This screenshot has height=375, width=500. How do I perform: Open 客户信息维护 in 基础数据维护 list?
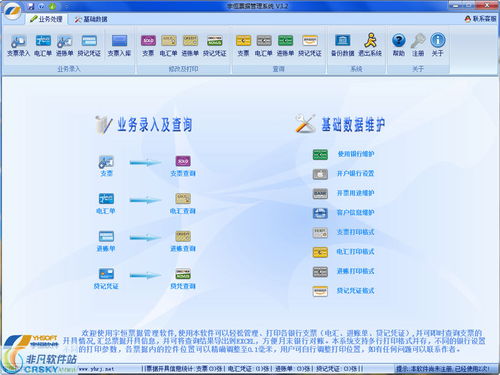[x=343, y=213]
